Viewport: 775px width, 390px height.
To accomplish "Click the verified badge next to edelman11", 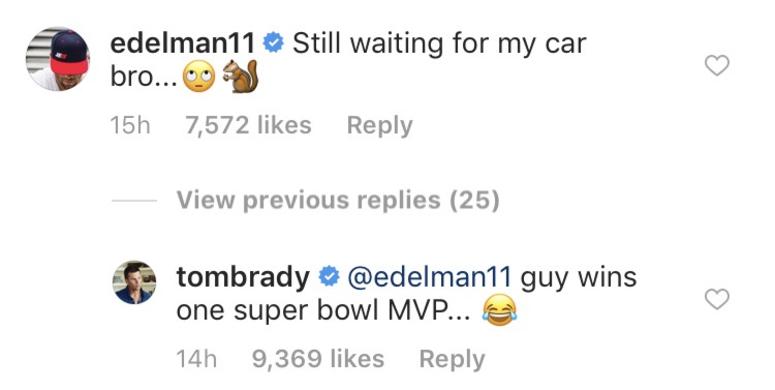I will pyautogui.click(x=273, y=43).
